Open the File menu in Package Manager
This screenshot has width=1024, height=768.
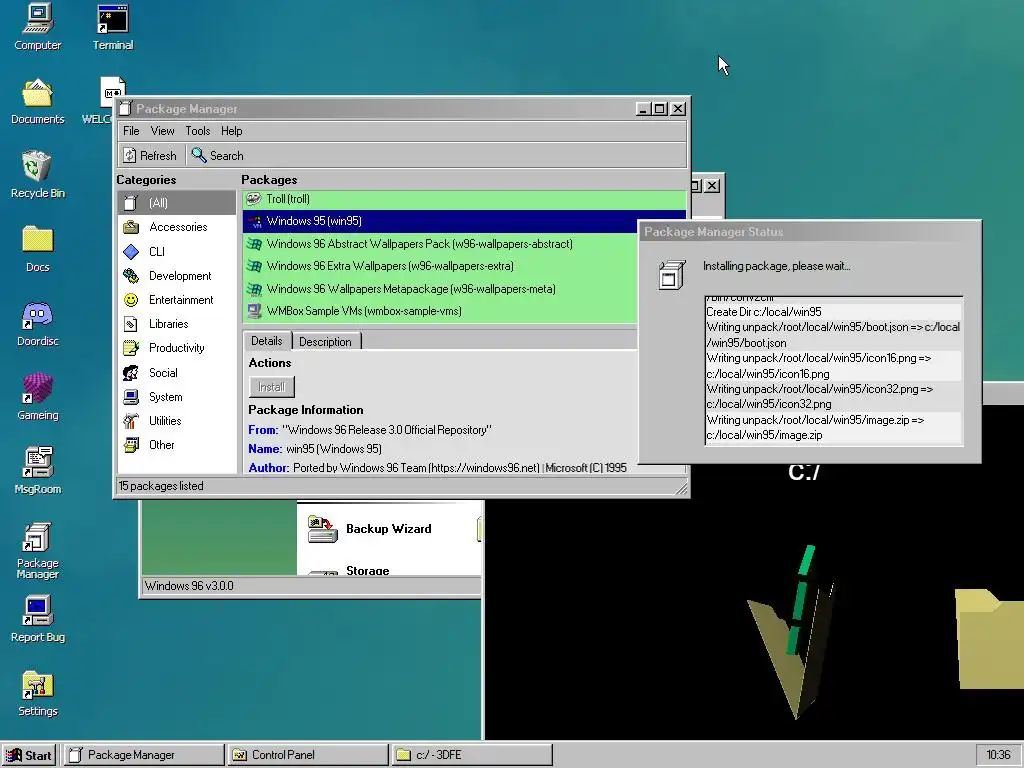[x=131, y=131]
